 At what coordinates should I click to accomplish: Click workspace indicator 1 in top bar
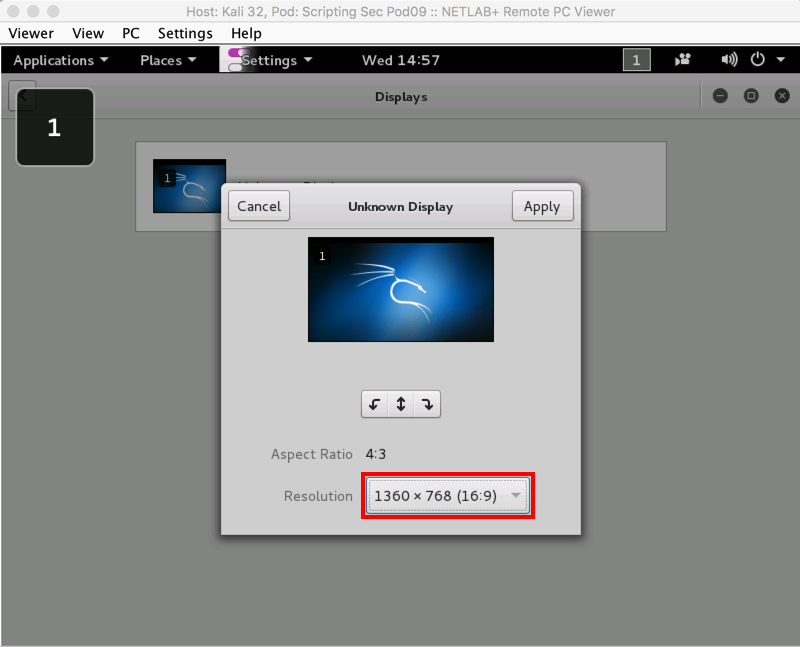click(x=636, y=60)
